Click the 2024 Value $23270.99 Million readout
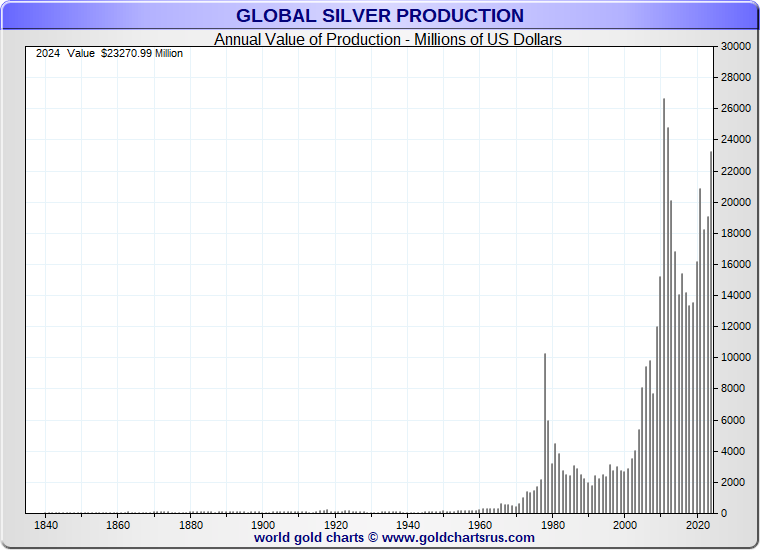Screen dimensions: 760x550 tap(109, 54)
